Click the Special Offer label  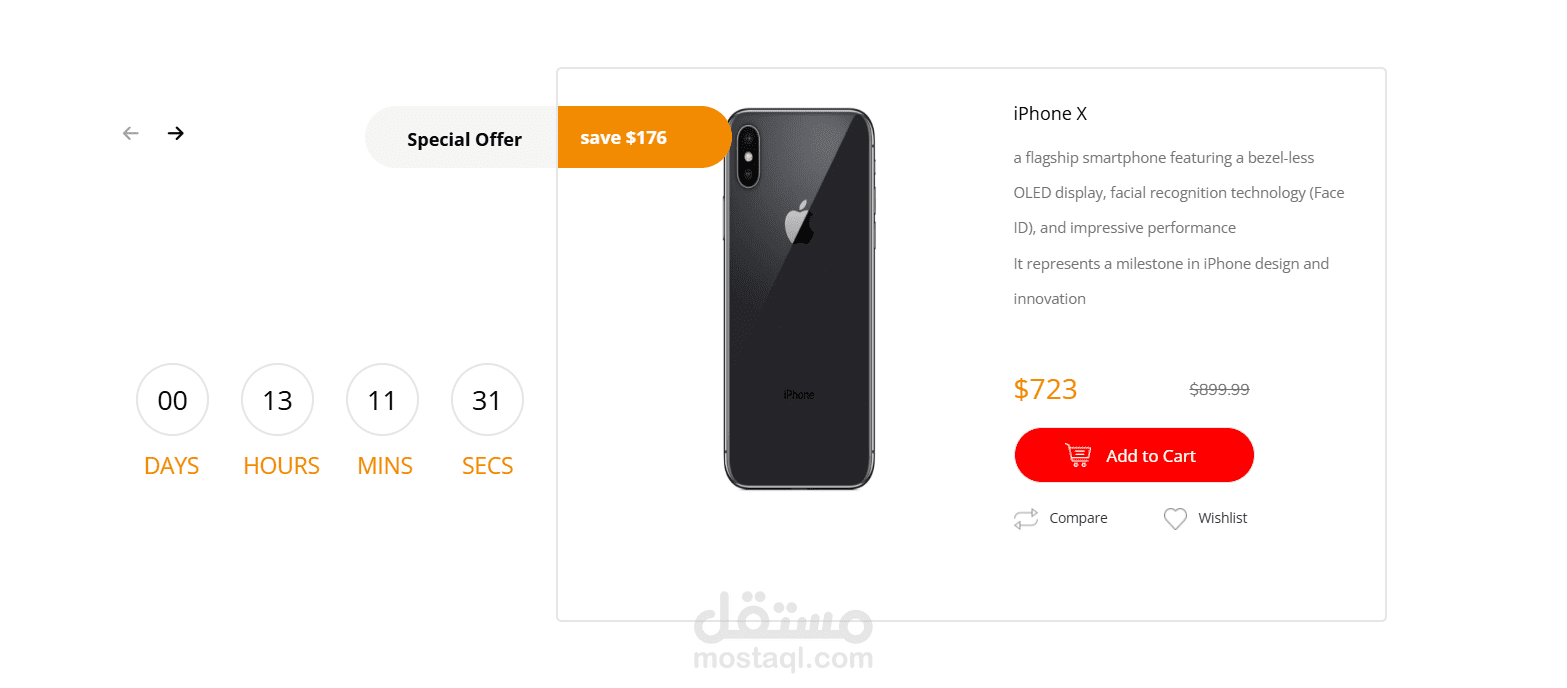[464, 139]
